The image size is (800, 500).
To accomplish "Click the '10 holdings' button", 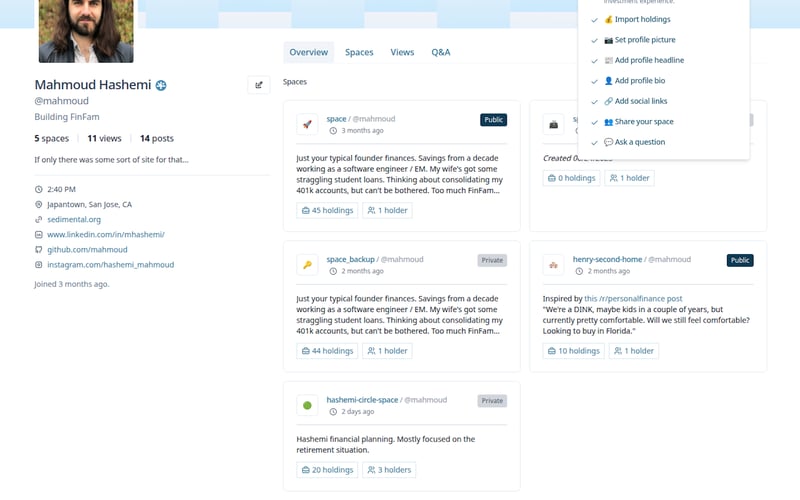I will [573, 351].
